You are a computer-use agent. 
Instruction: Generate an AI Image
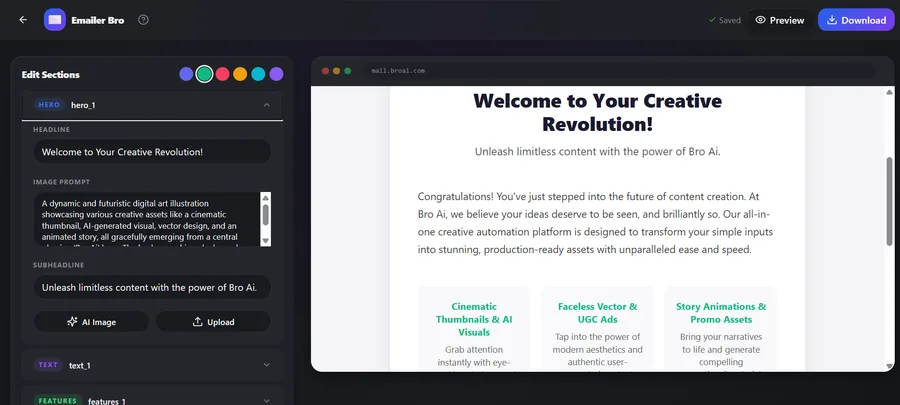point(91,322)
